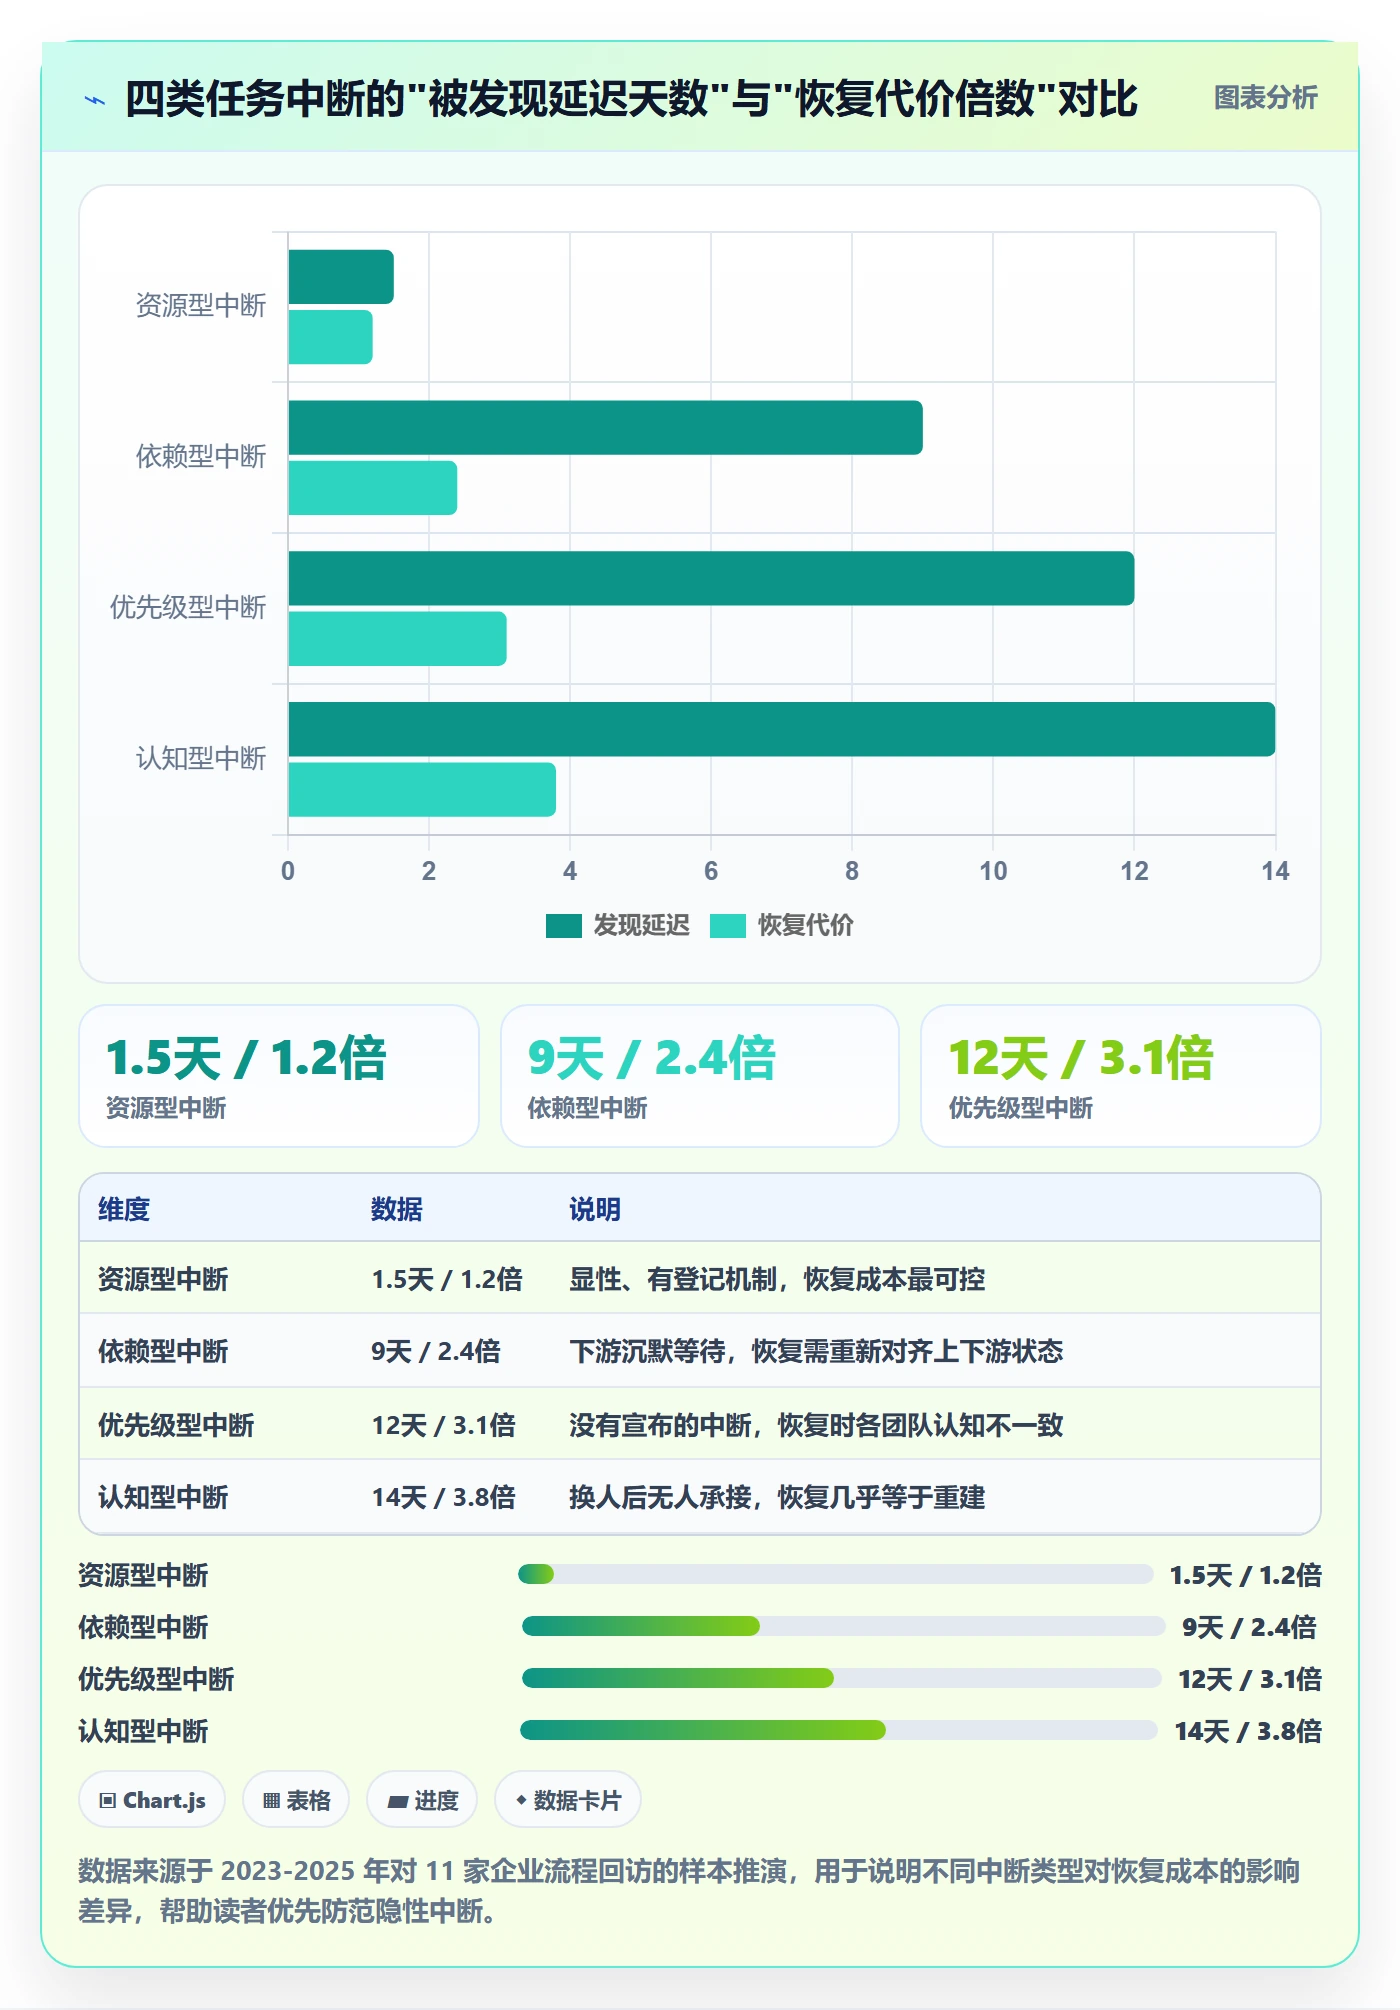Screen dimensions: 1400x2010
Task: Click the 数据卡片 tag chip
Action: click(x=568, y=1800)
